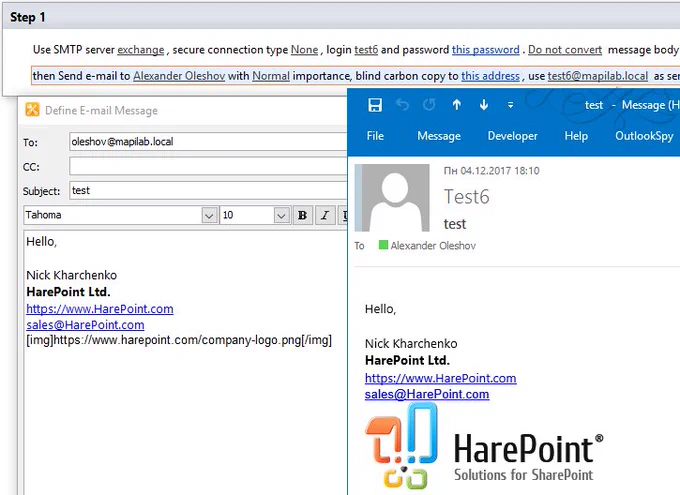Toggle Bold formatting in Define E-mail Message

coord(302,215)
